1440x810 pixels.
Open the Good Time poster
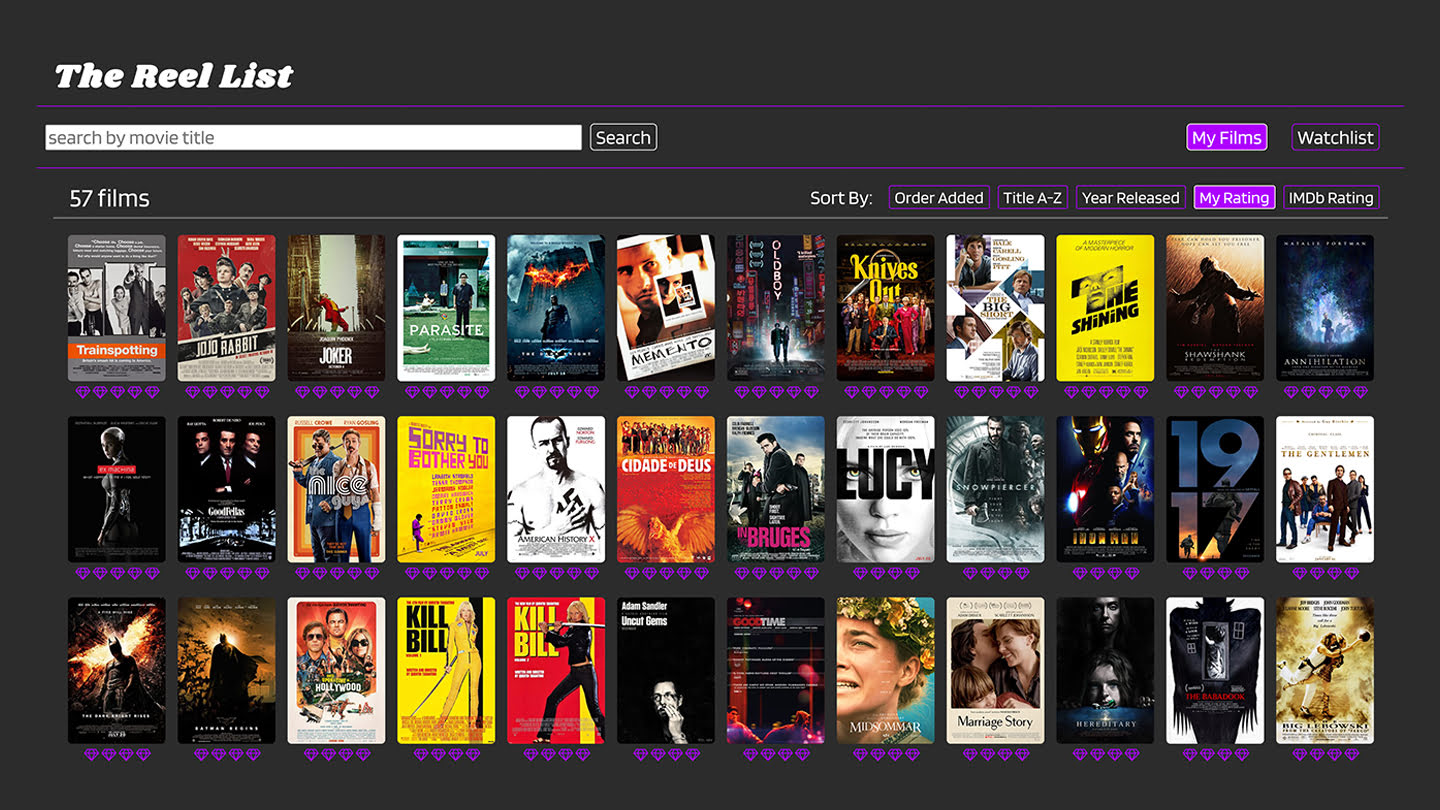(776, 671)
